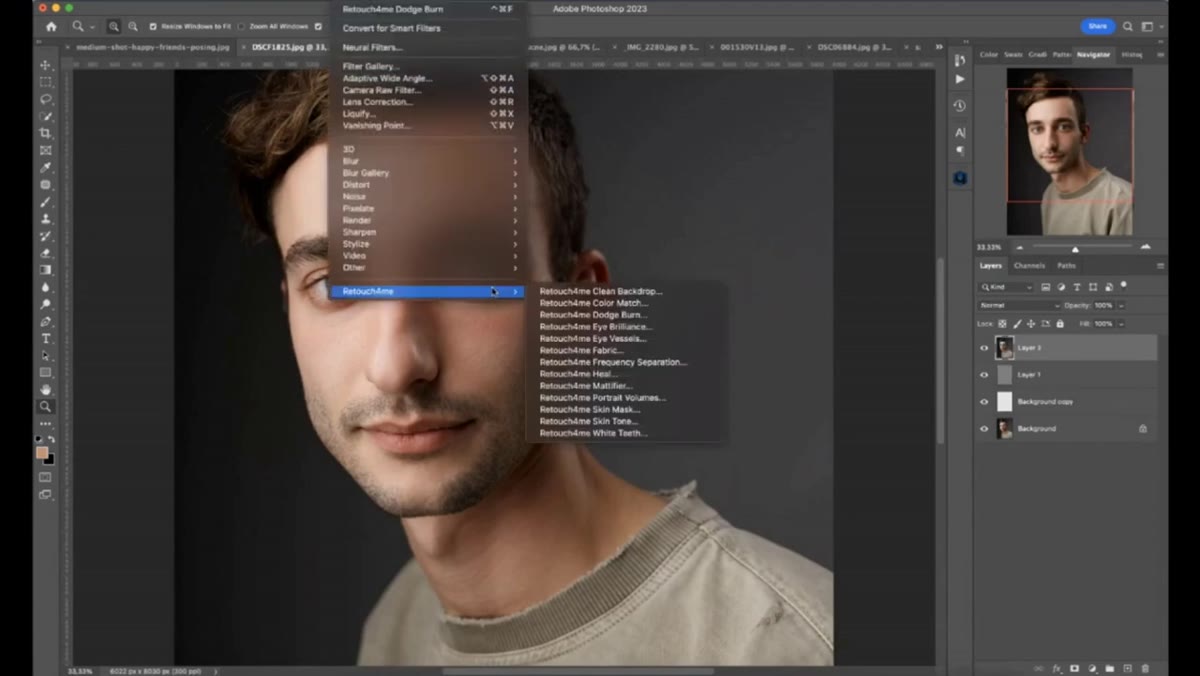The height and width of the screenshot is (676, 1200).
Task: Select the Lasso tool
Action: 46,99
